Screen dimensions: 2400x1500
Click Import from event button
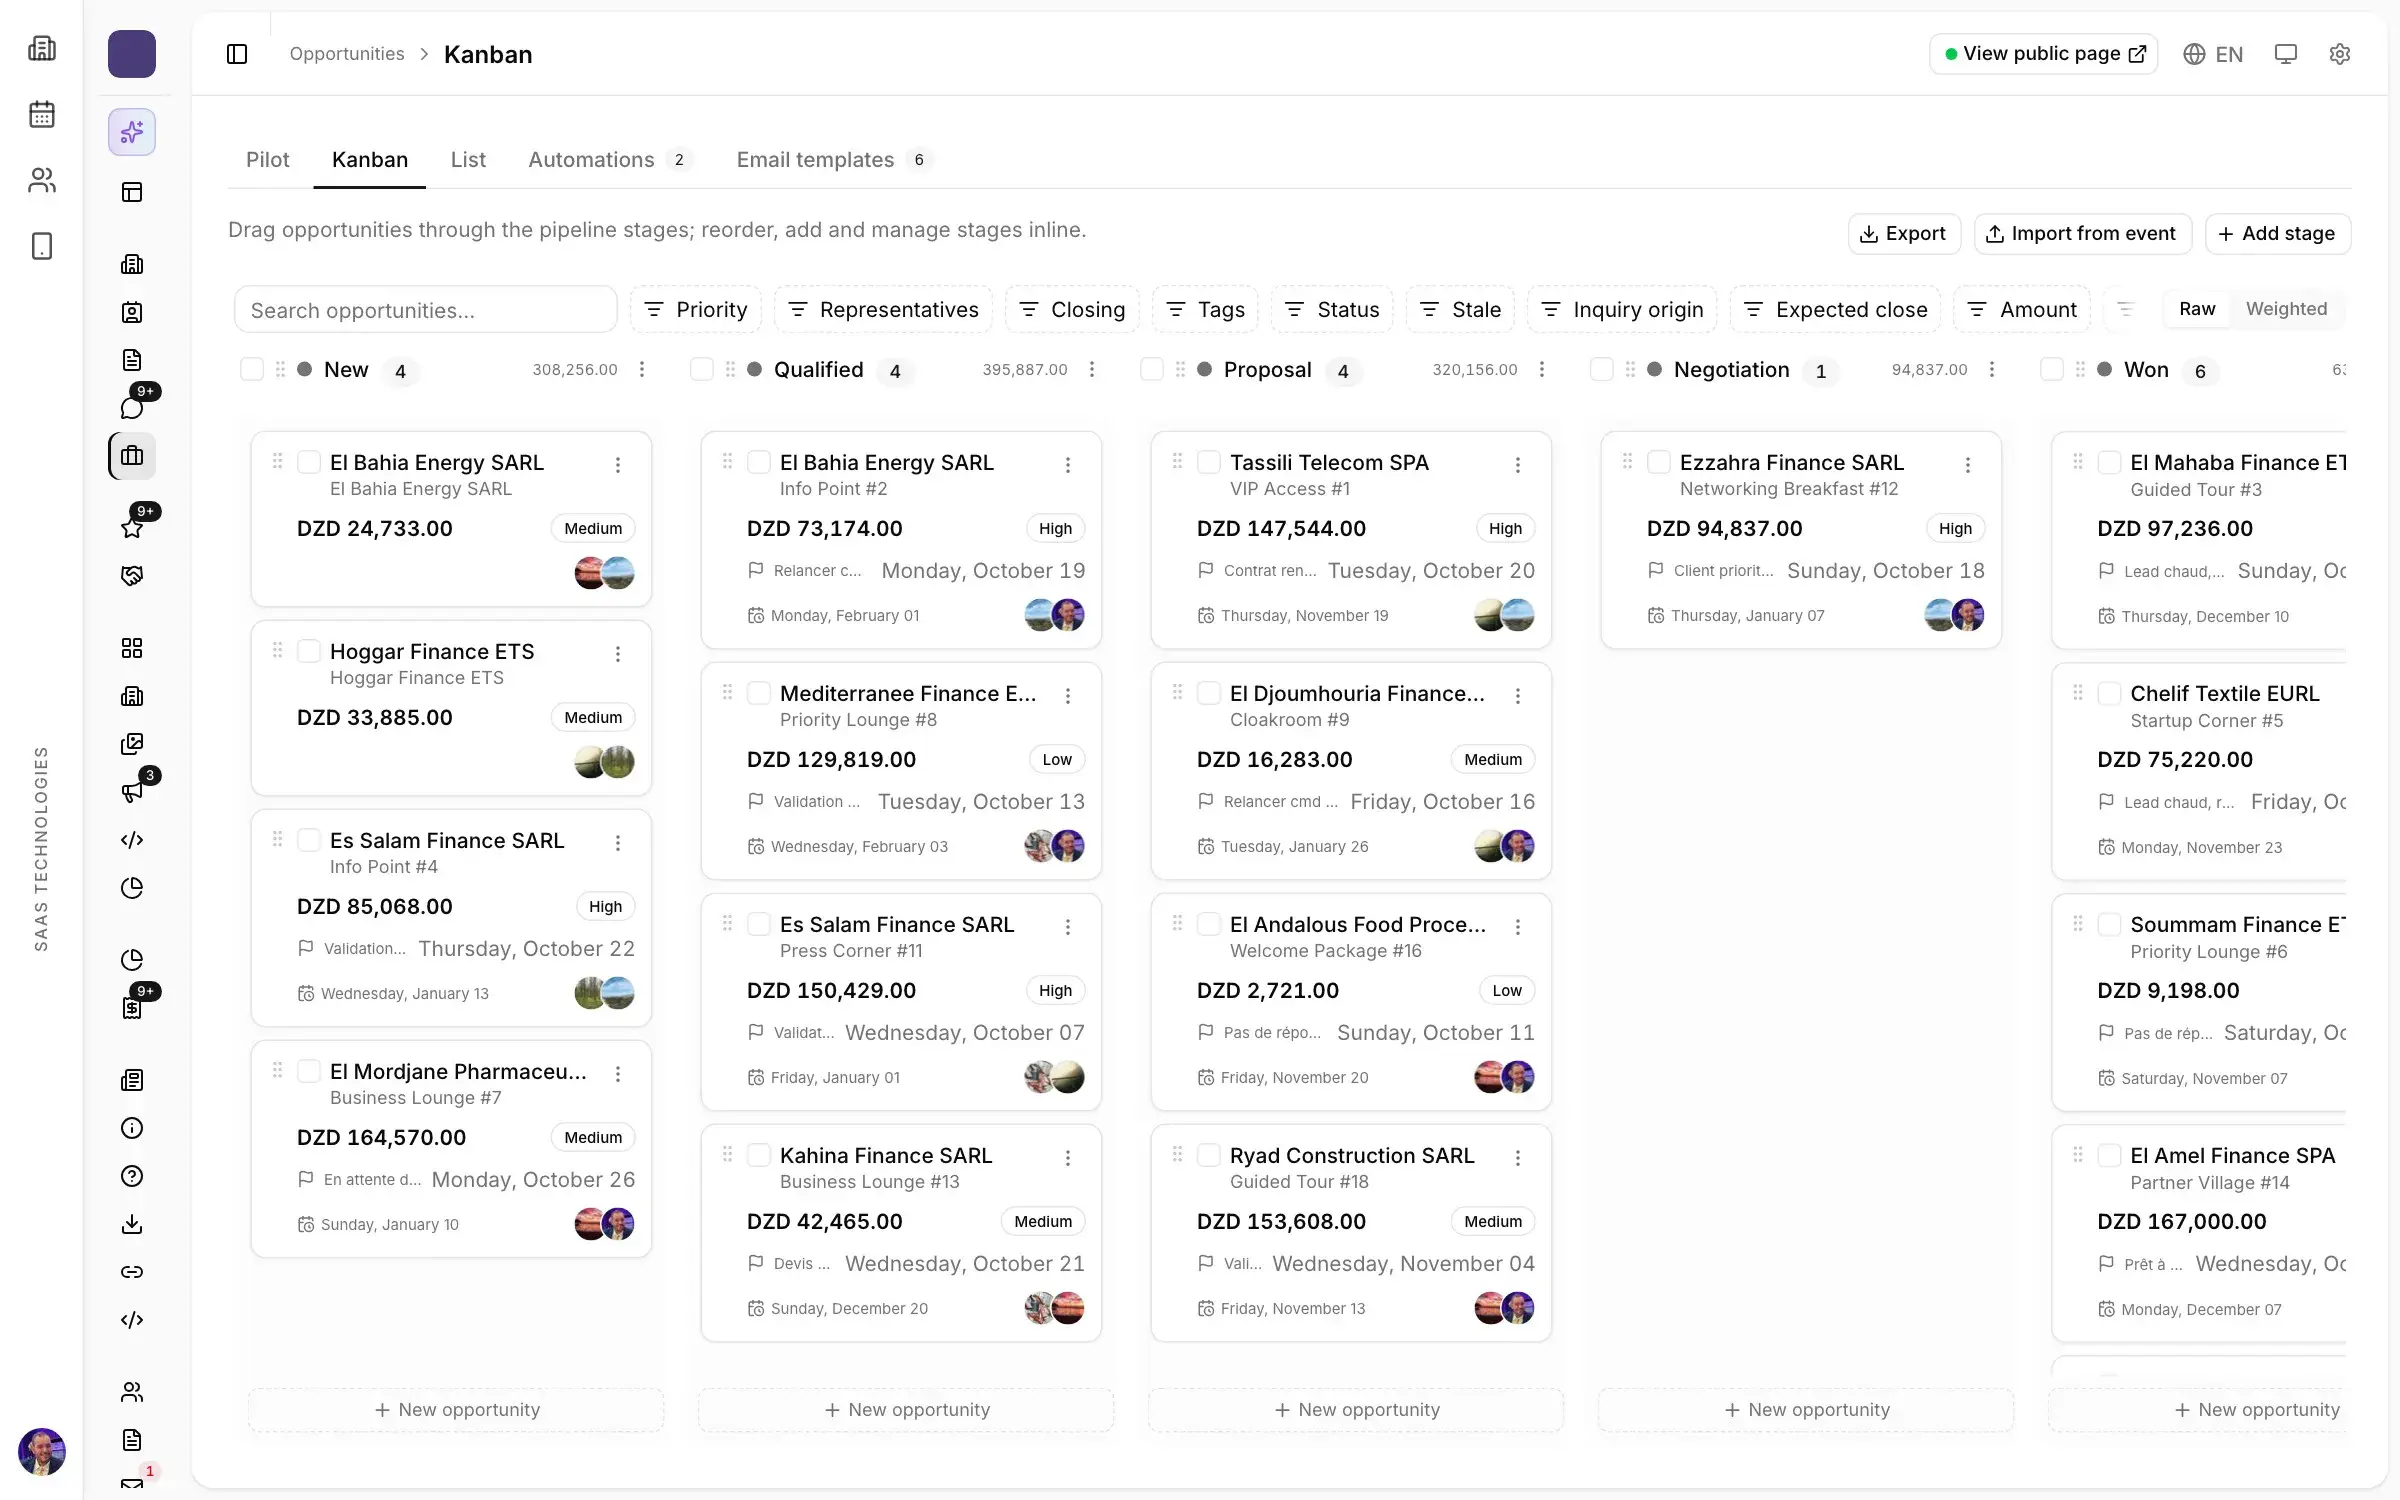[2083, 233]
